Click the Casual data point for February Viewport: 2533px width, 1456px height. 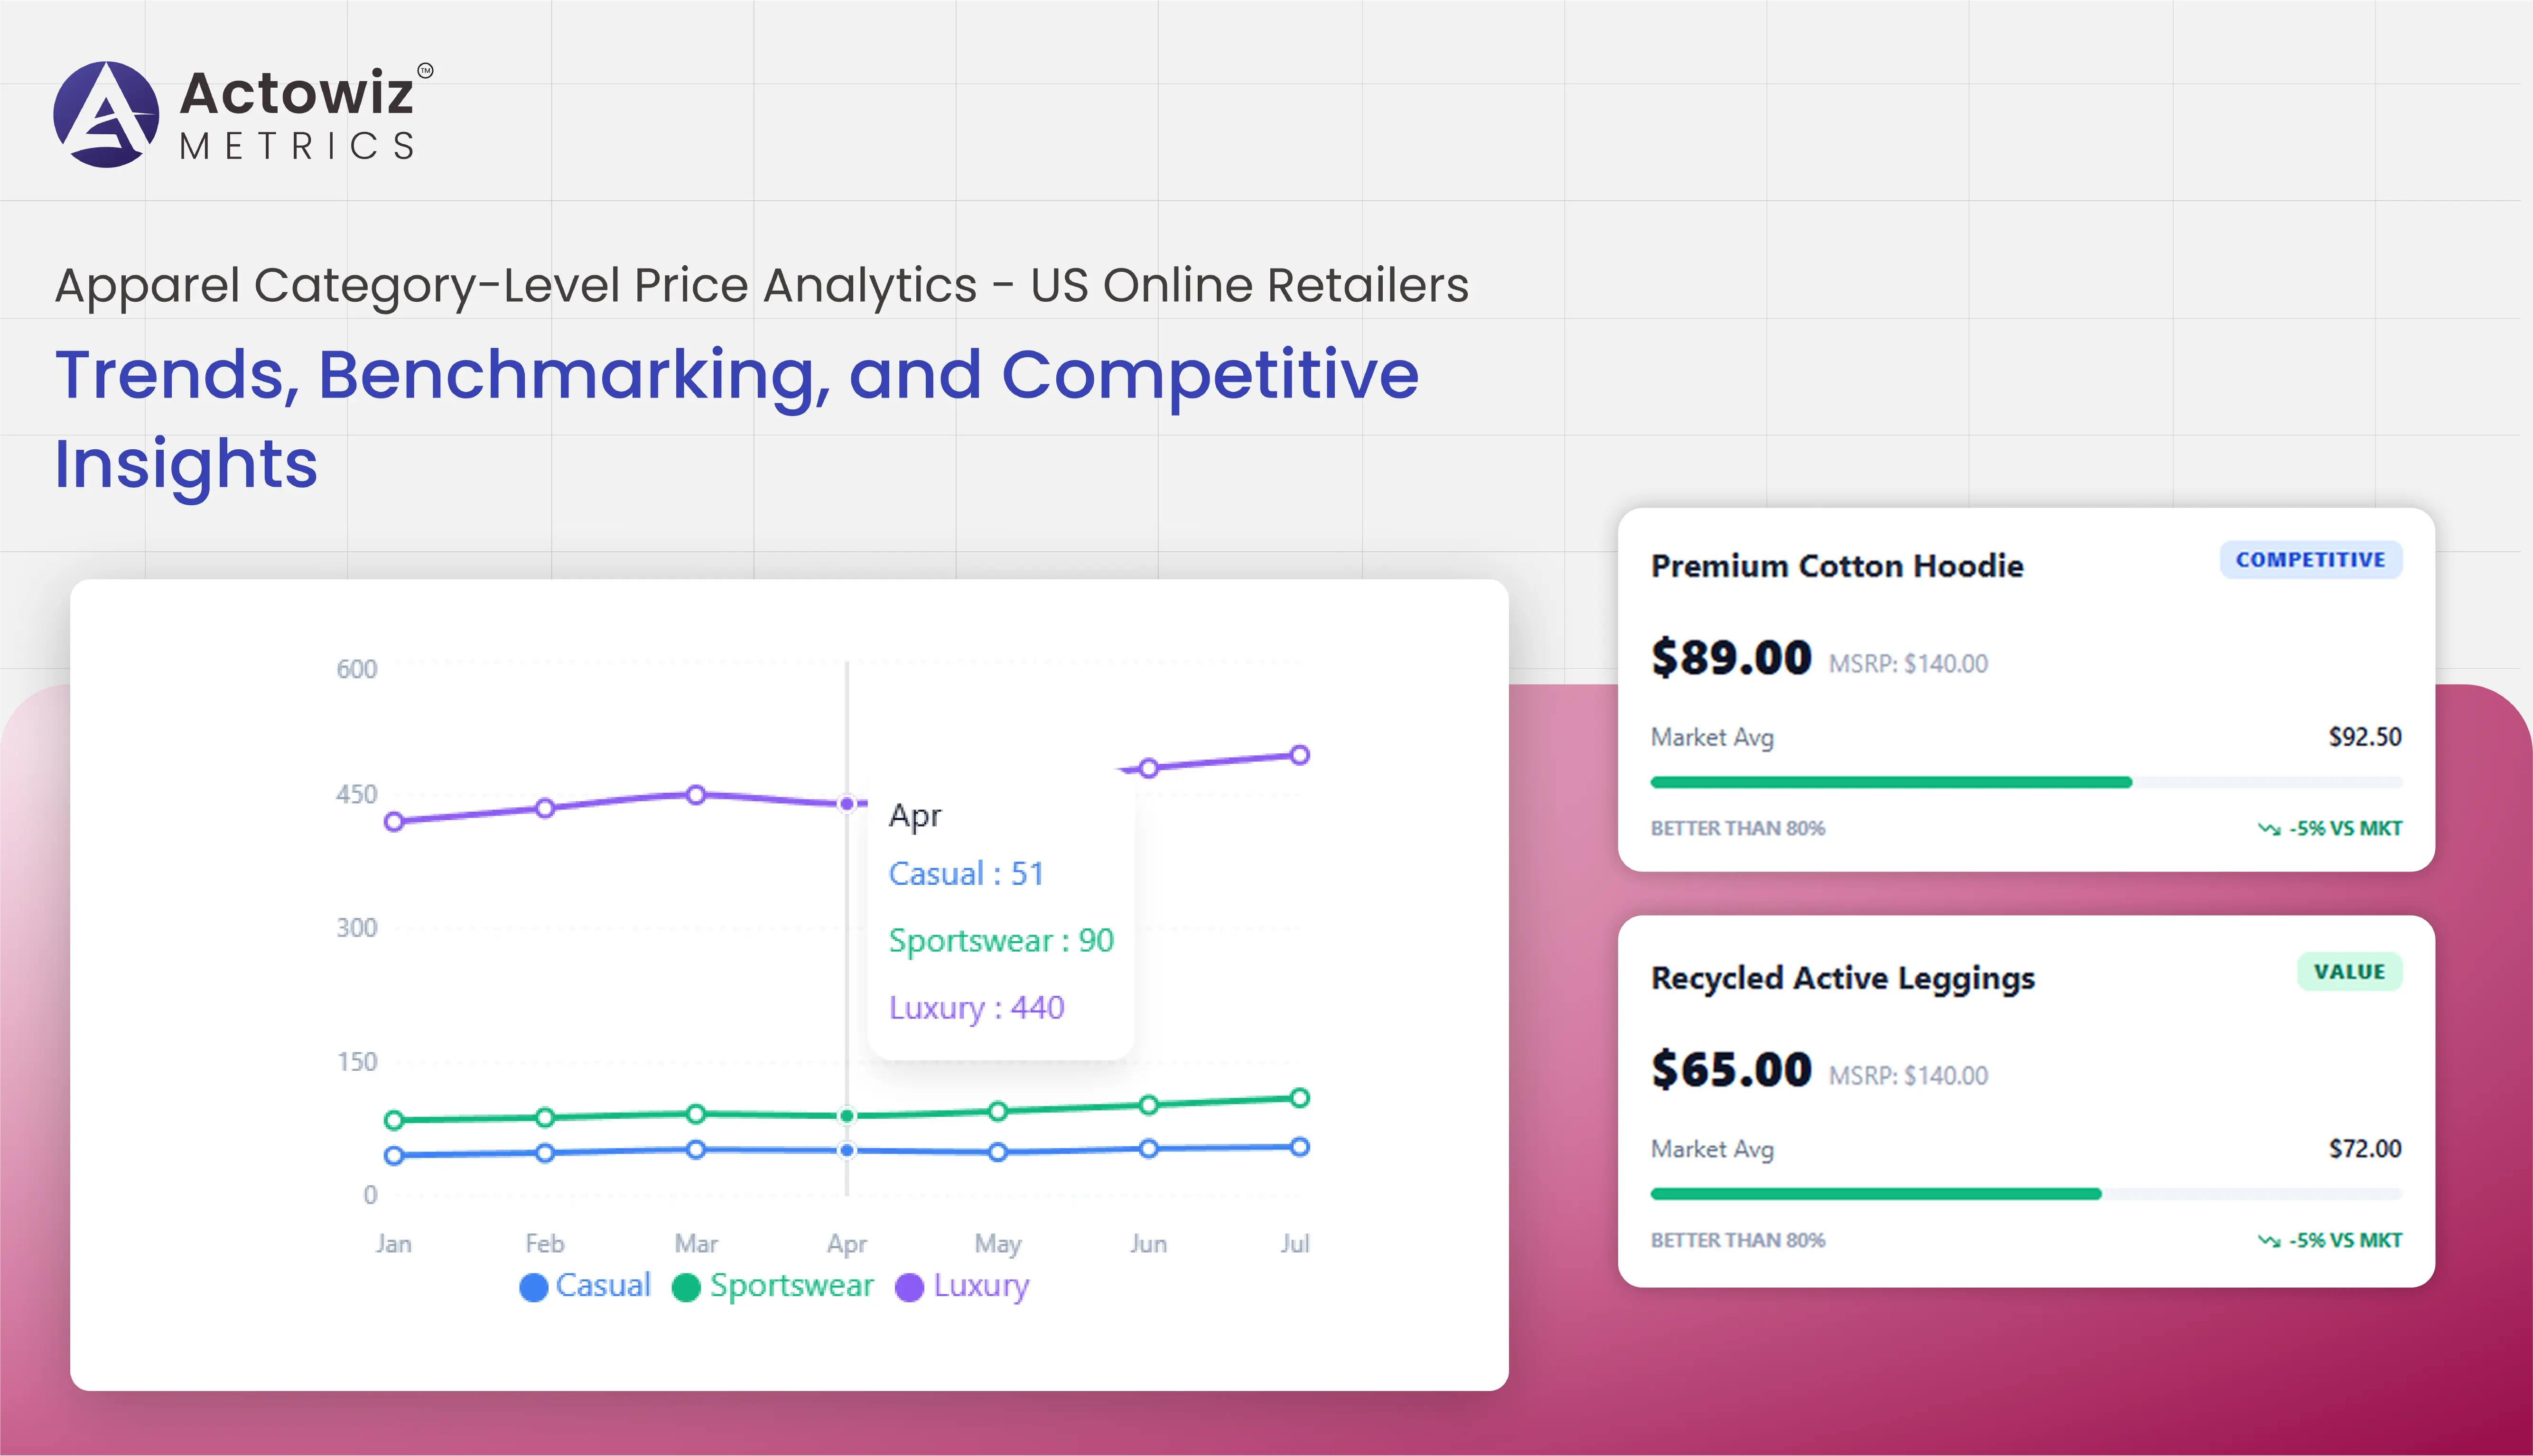pyautogui.click(x=545, y=1153)
